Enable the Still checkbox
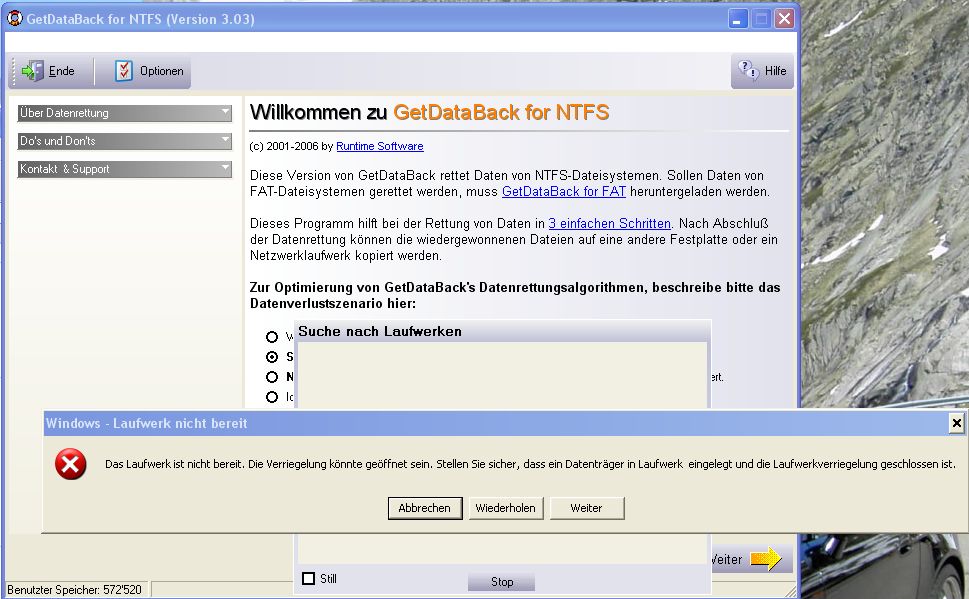The width and height of the screenshot is (969, 599). tap(308, 579)
